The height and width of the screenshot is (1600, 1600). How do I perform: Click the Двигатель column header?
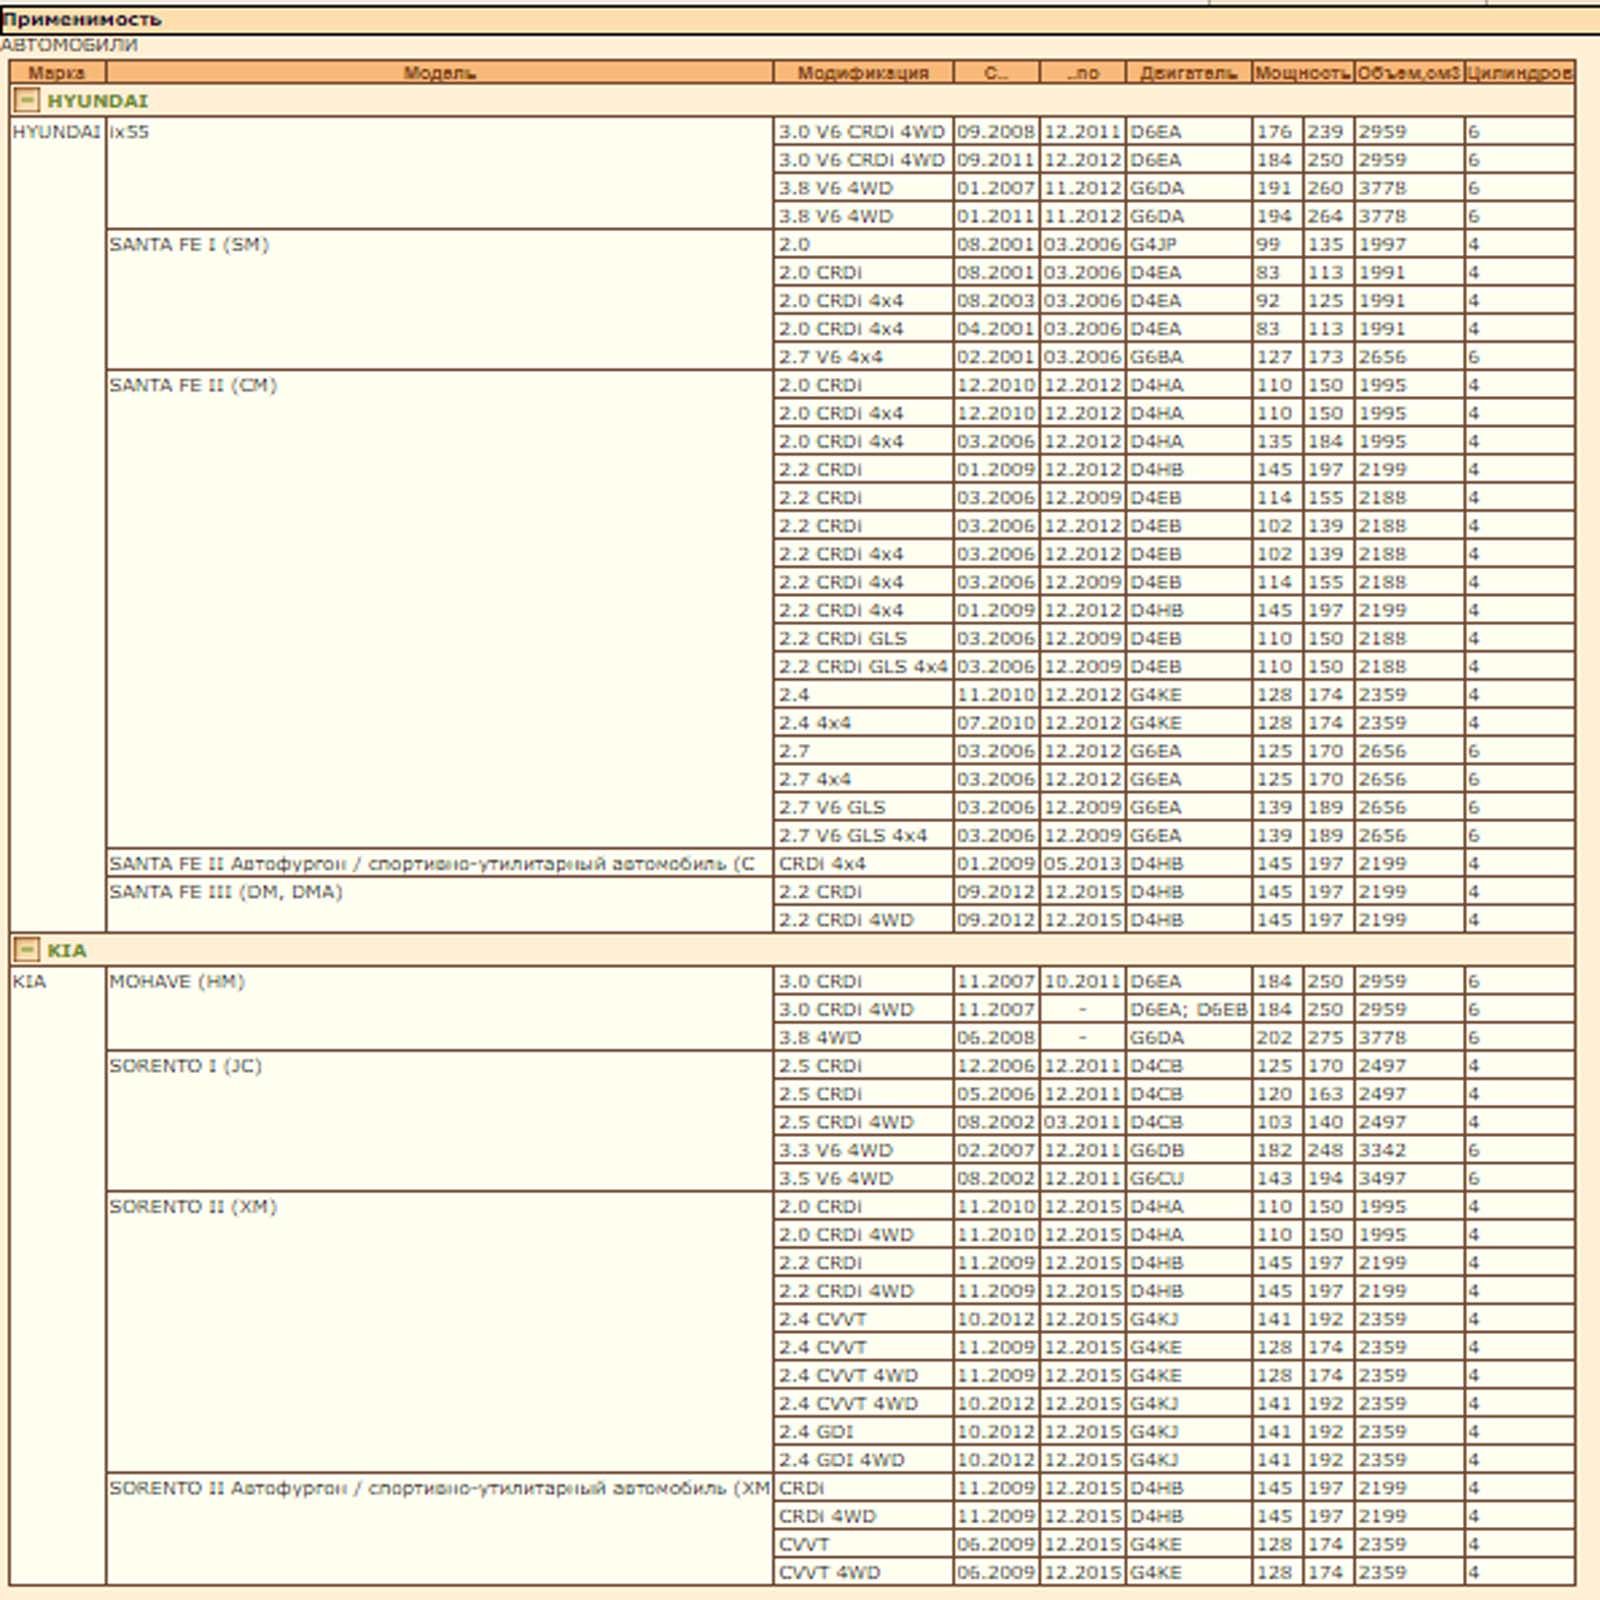(x=1188, y=73)
